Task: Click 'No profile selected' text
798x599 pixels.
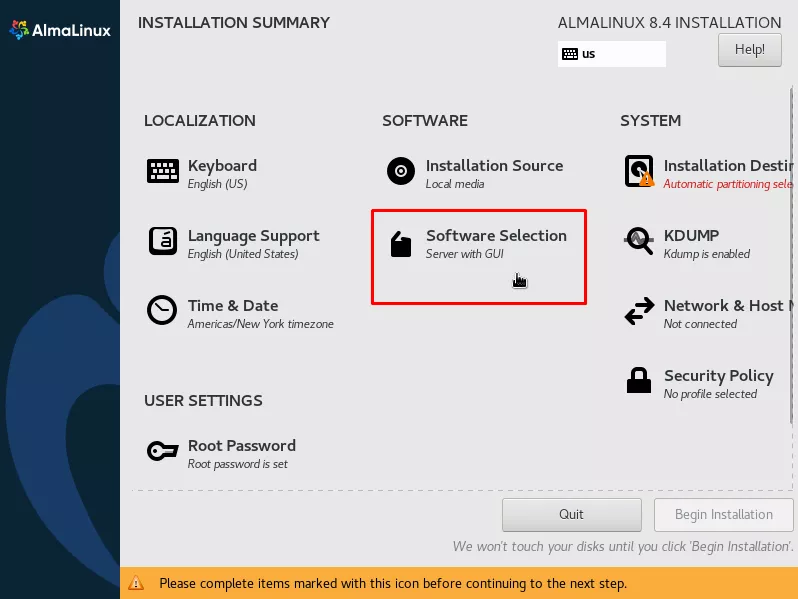Action: point(710,394)
